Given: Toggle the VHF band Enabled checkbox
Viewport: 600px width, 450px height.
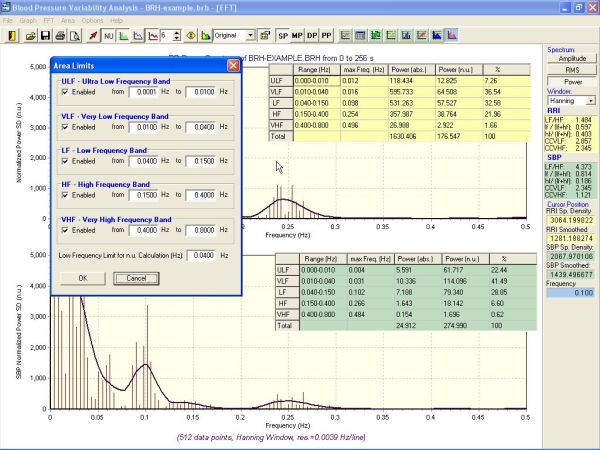Looking at the screenshot, I should [64, 230].
